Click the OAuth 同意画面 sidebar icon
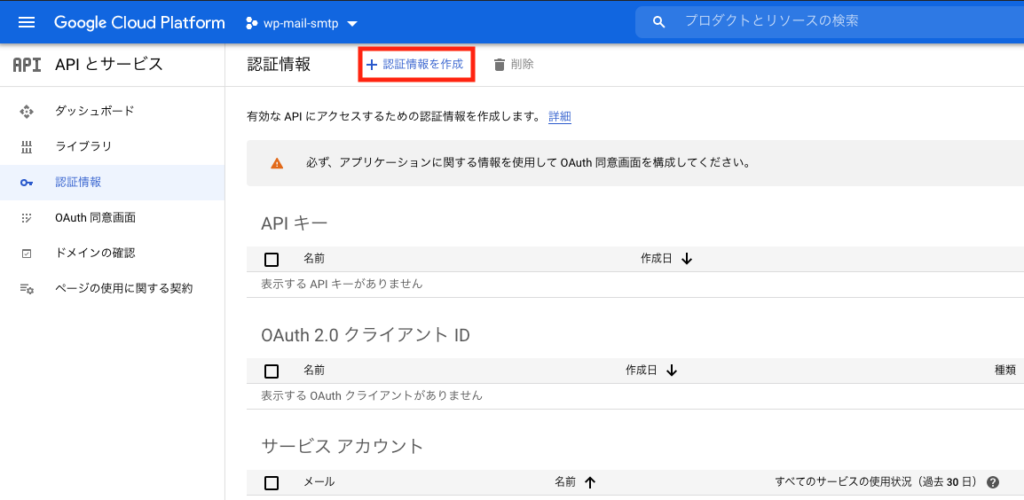 27,218
